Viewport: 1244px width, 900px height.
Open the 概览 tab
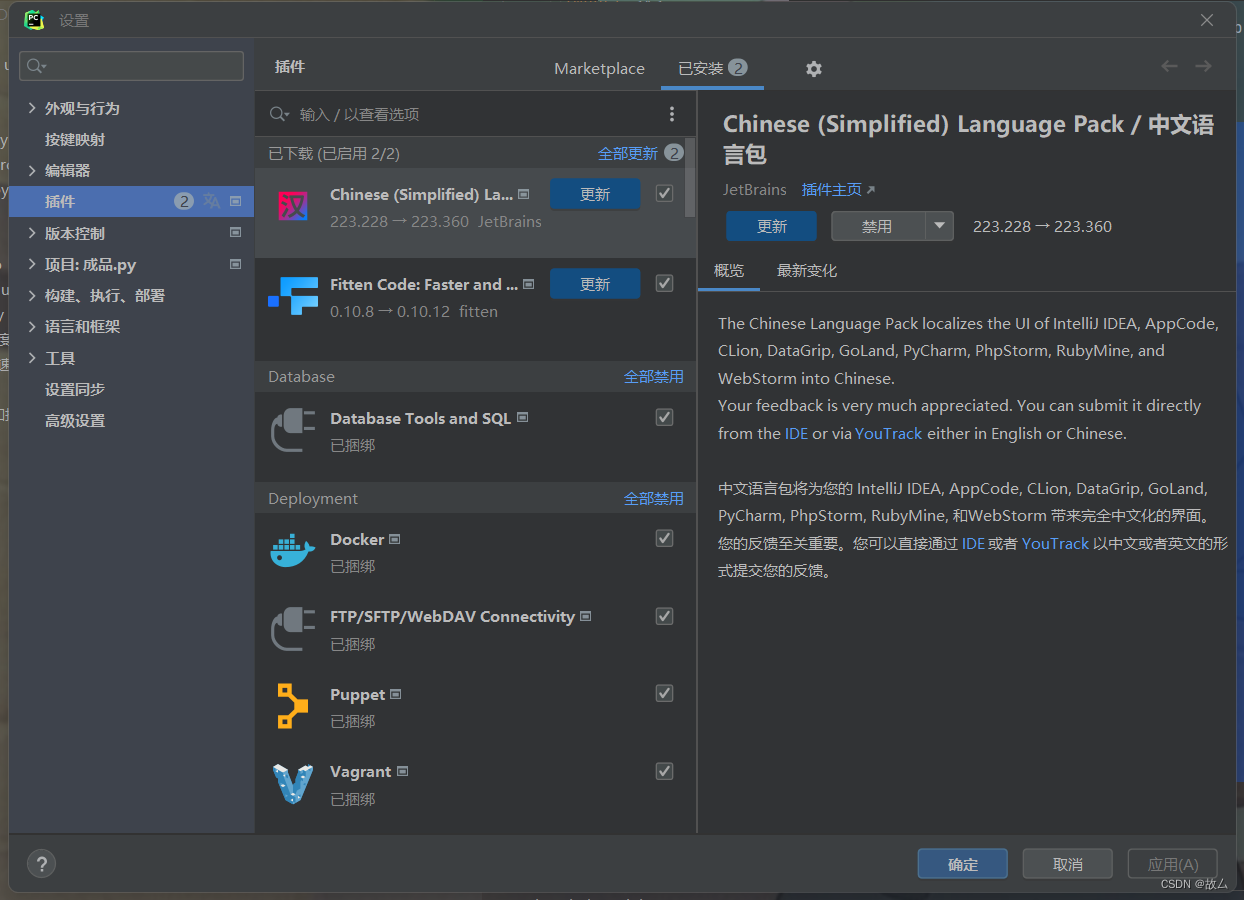pos(729,271)
